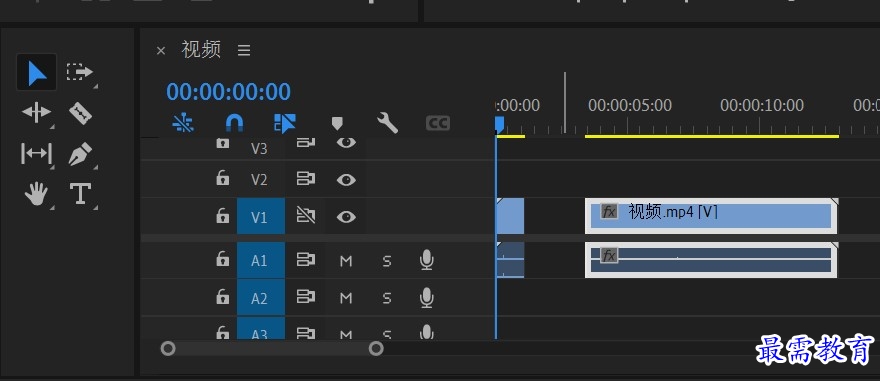Click the 00:00:00:00 playhead timecode
This screenshot has height=381, width=880.
[228, 91]
